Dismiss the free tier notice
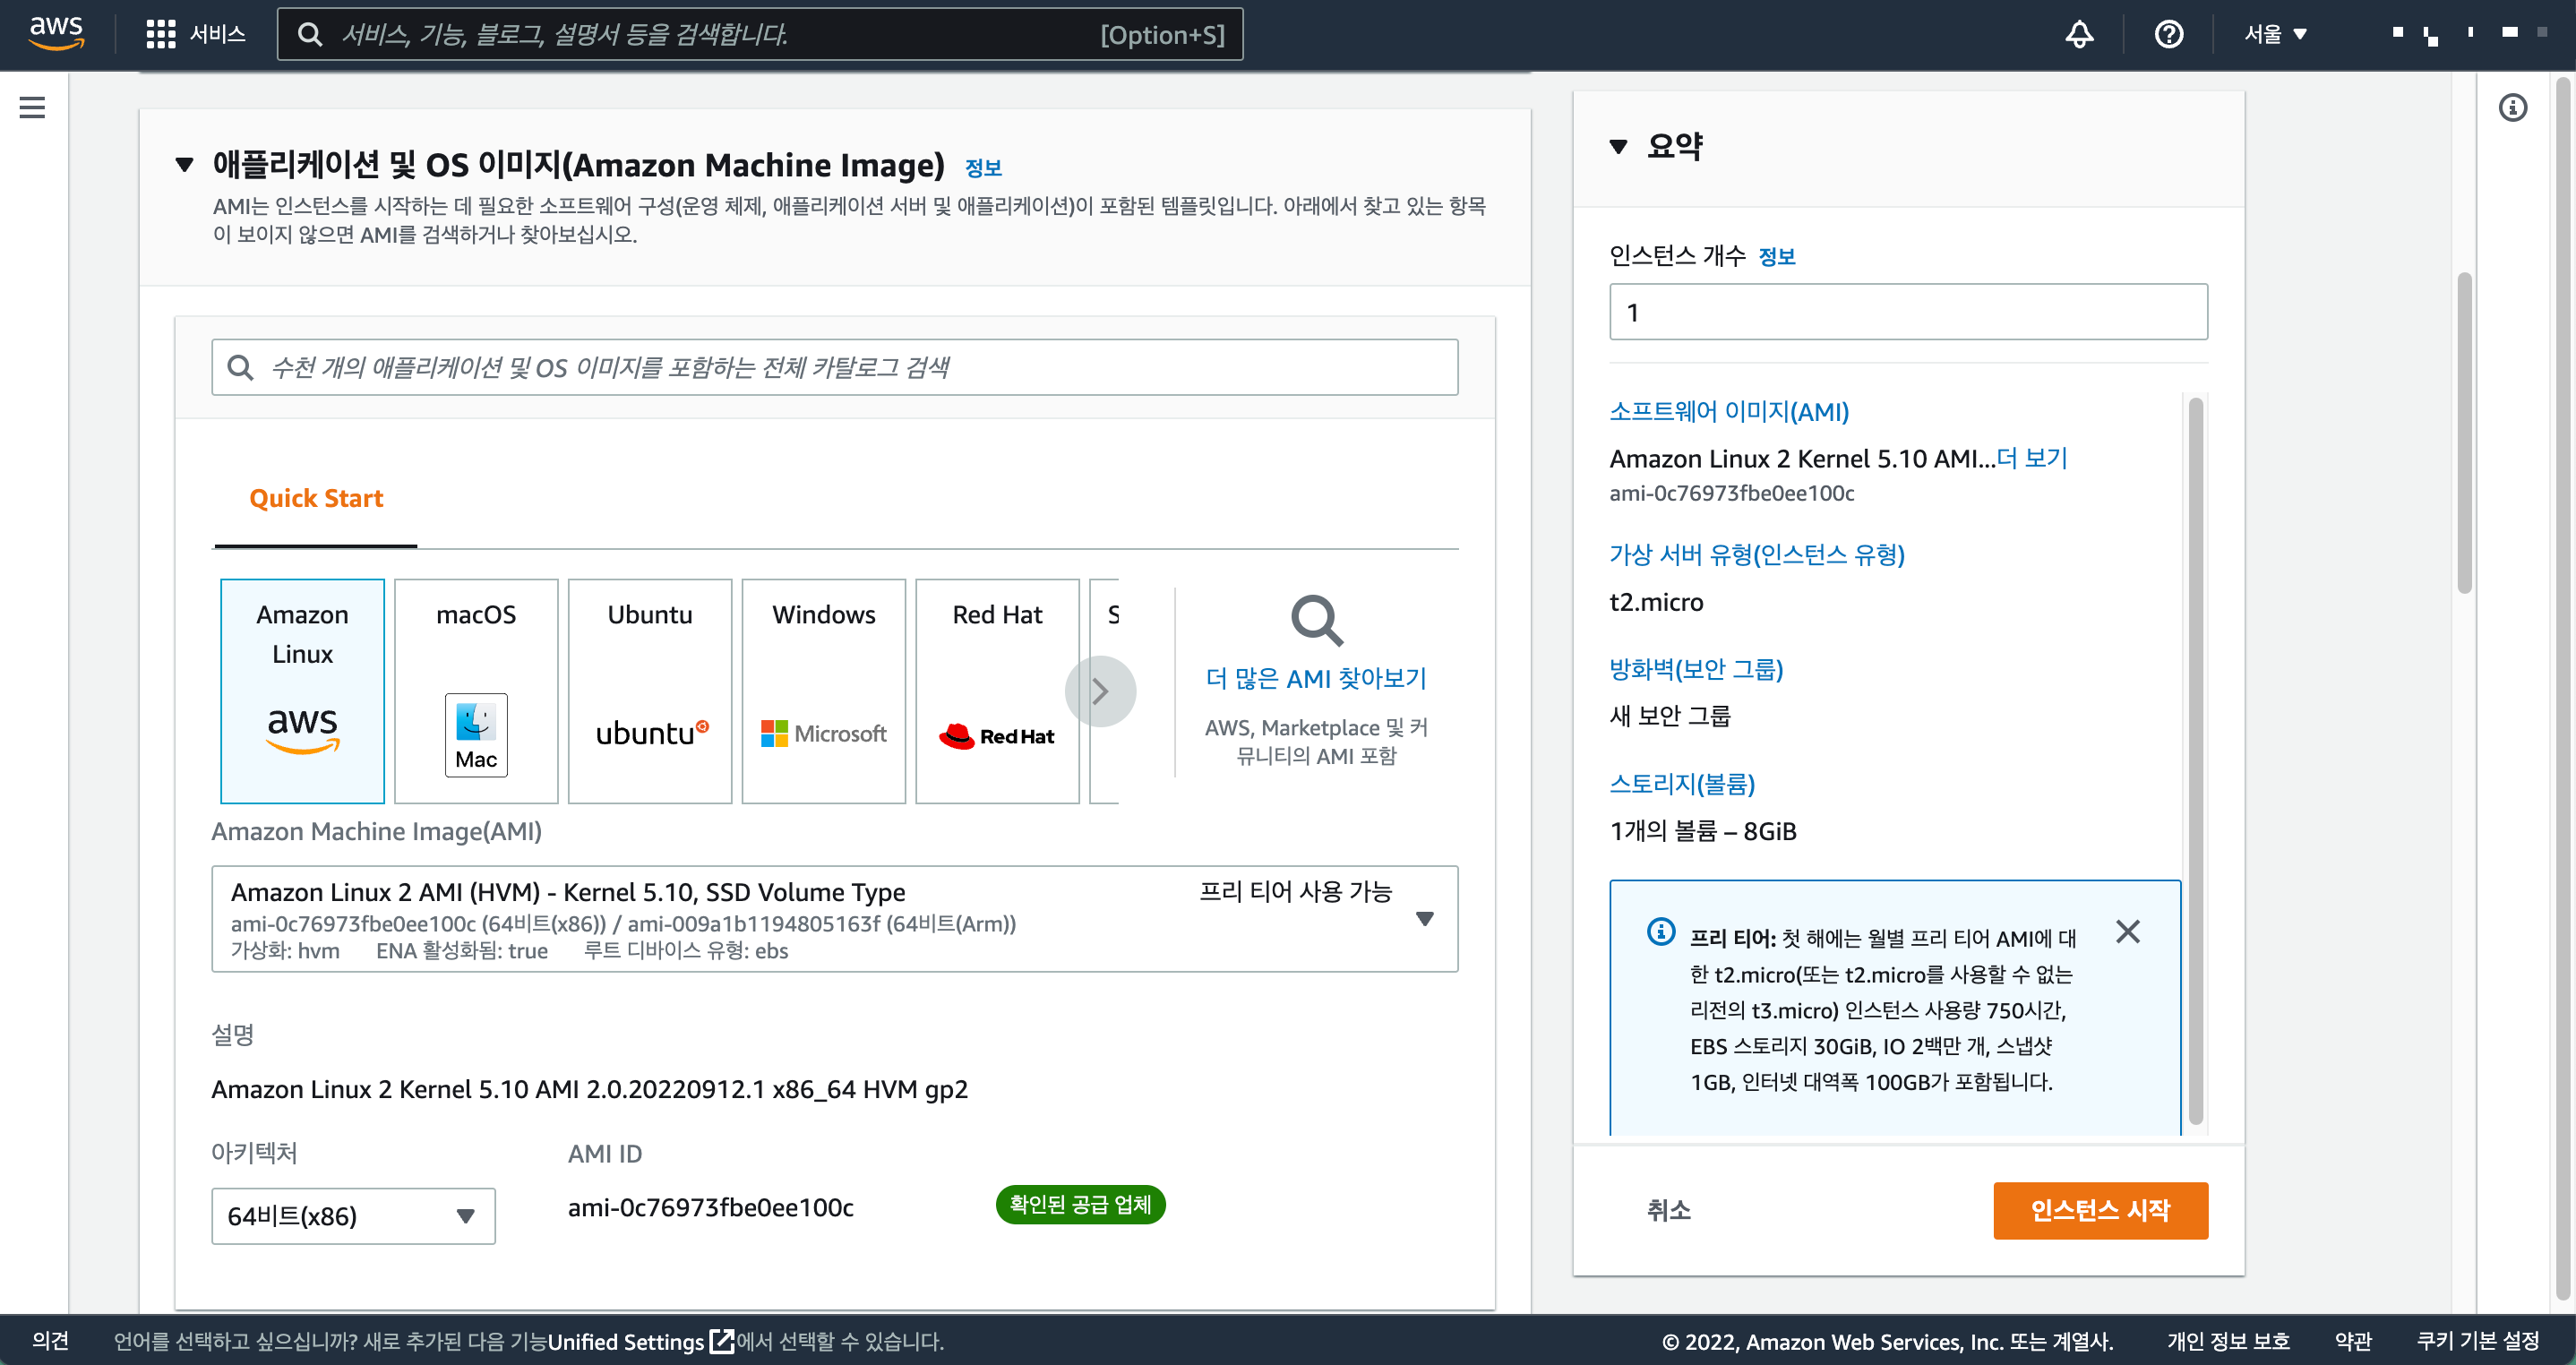Viewport: 2576px width, 1365px height. click(x=2127, y=931)
